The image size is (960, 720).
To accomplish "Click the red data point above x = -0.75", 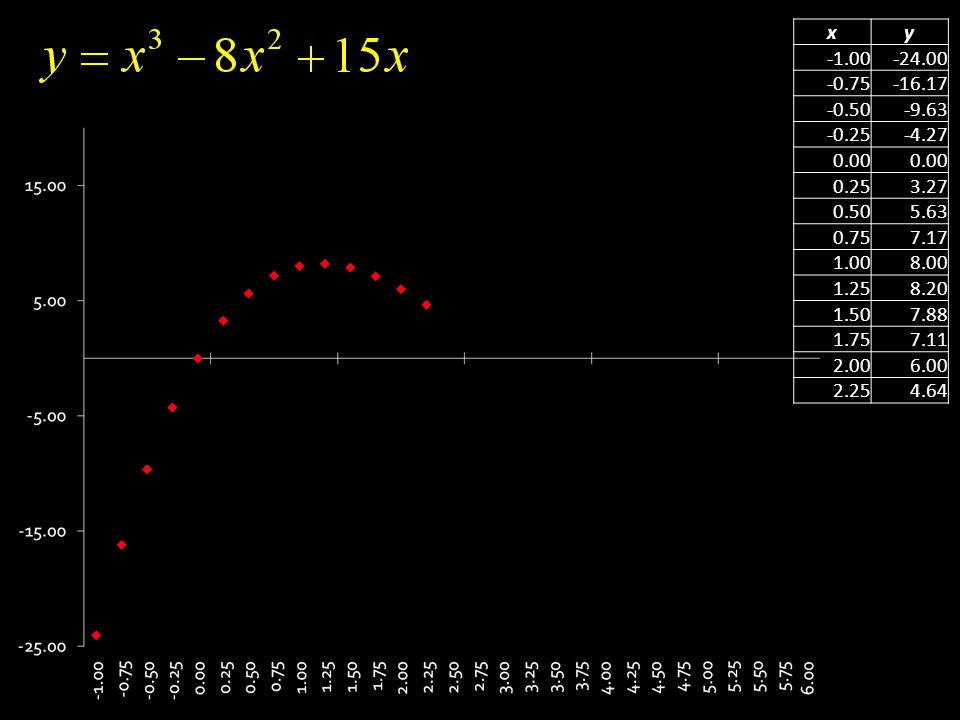I will click(122, 544).
